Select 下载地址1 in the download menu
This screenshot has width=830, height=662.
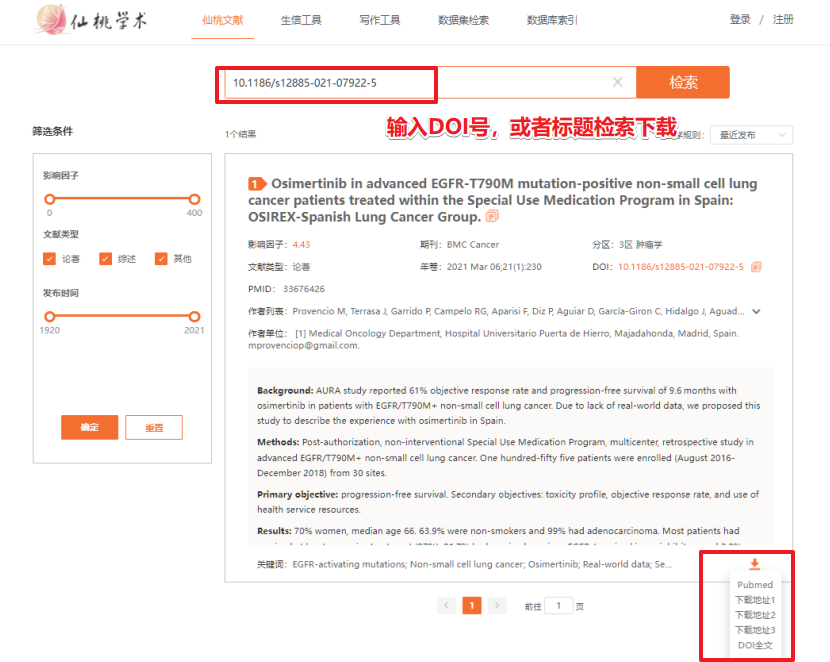click(755, 600)
